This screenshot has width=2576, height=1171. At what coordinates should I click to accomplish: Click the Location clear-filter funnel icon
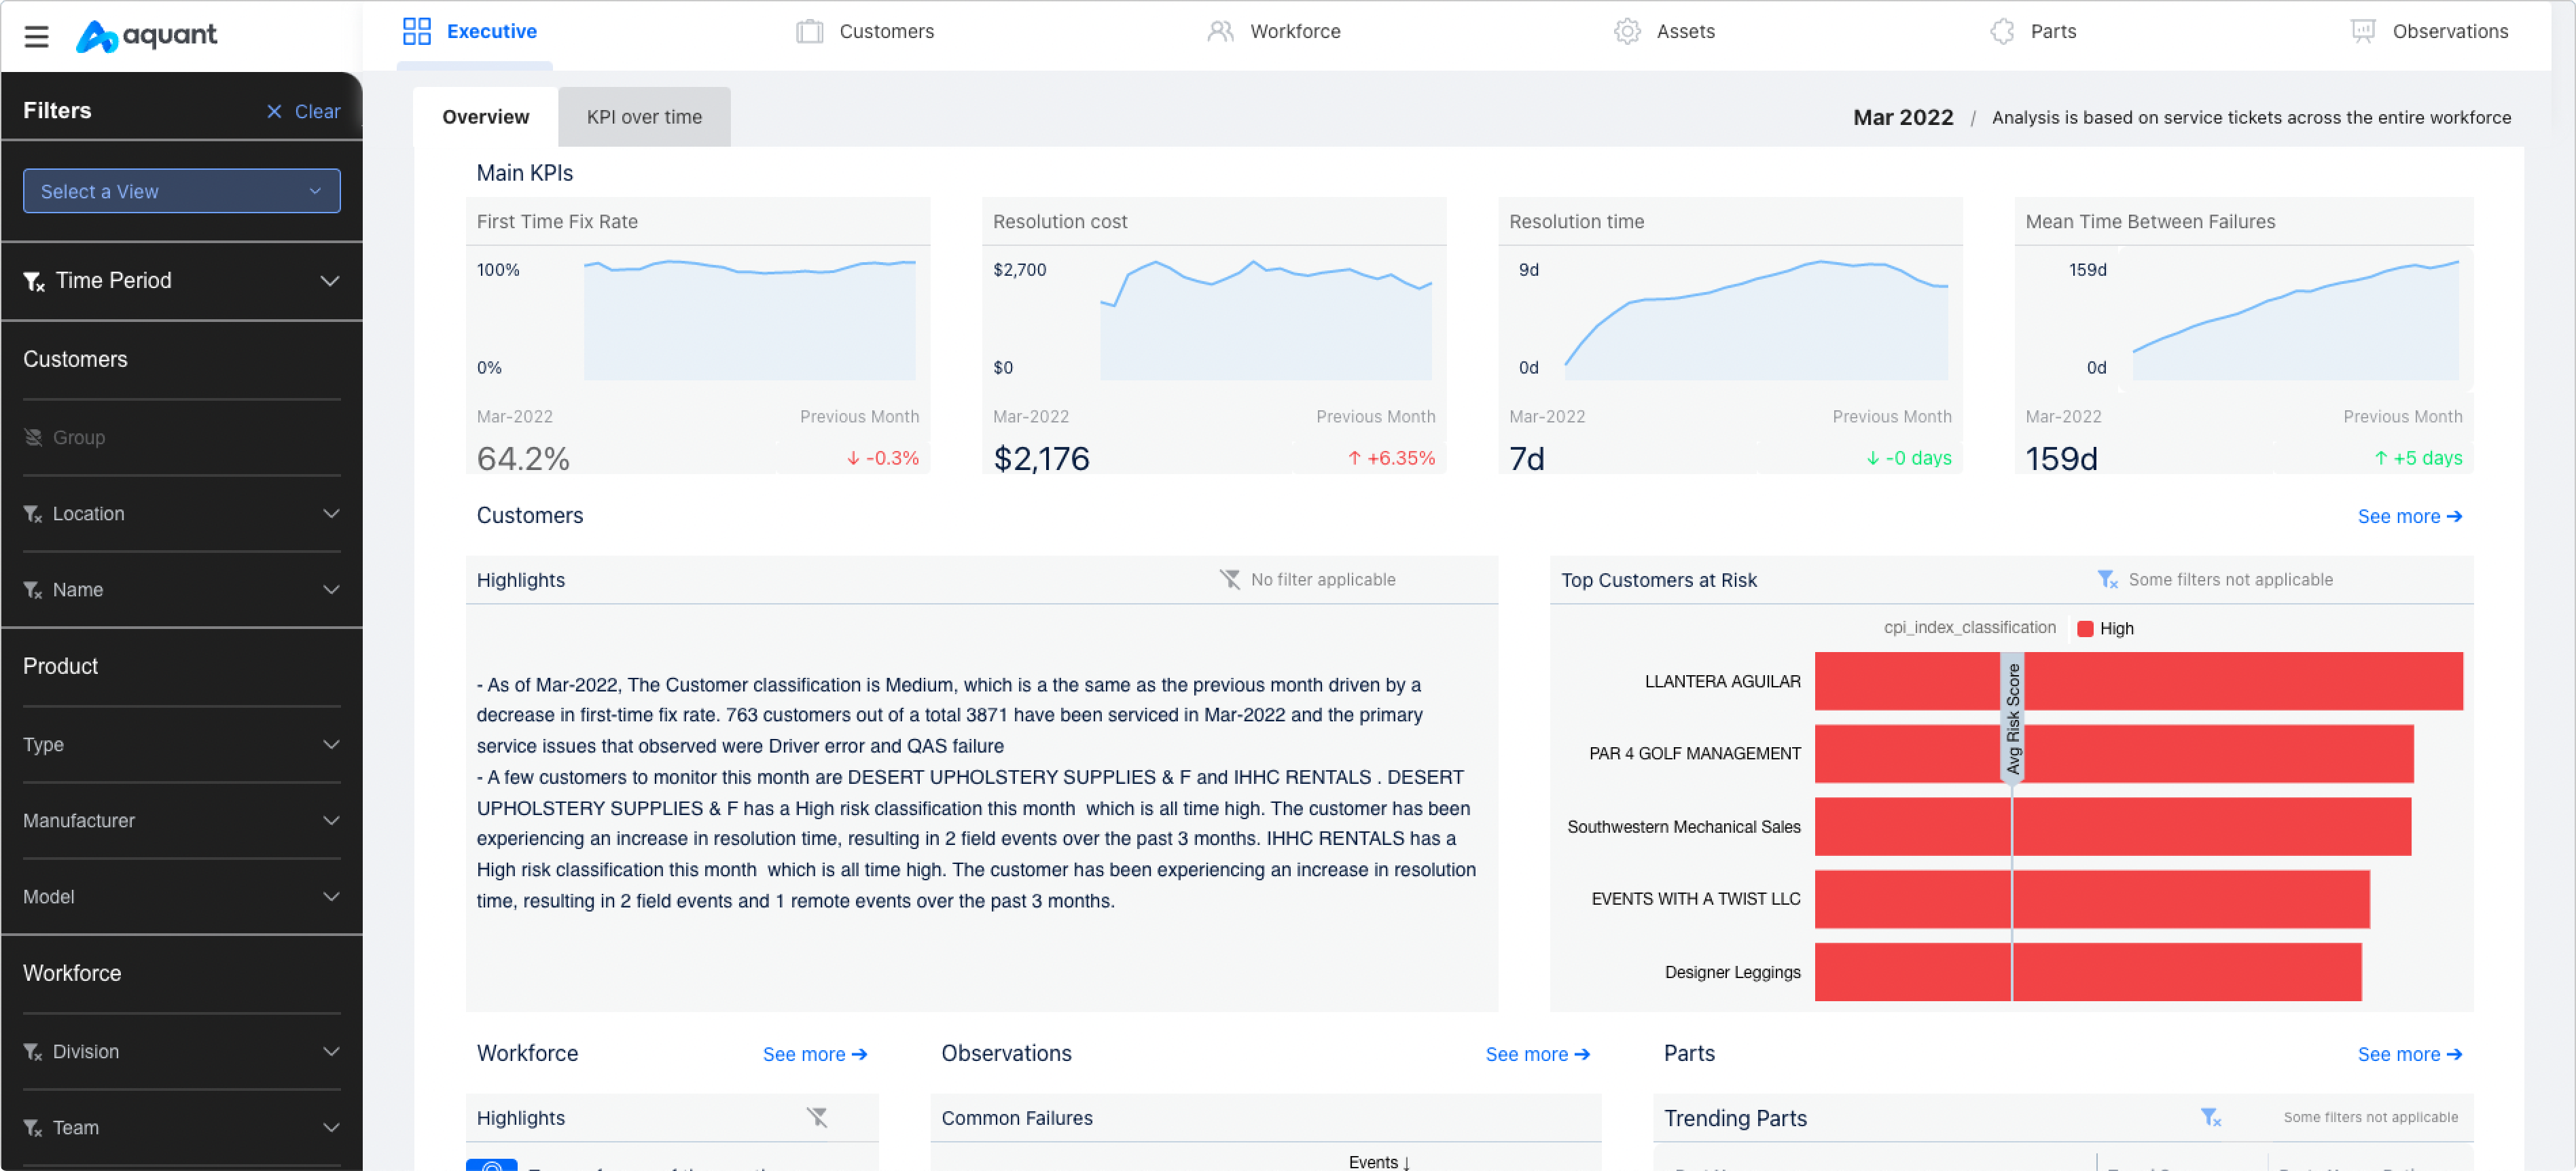33,514
